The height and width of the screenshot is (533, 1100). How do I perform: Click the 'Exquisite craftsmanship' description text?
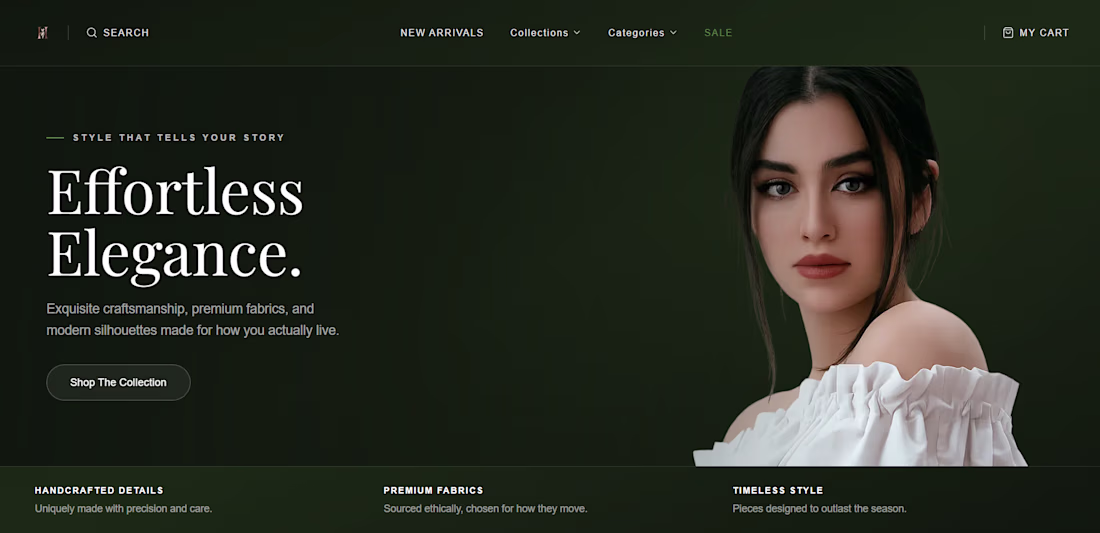193,319
